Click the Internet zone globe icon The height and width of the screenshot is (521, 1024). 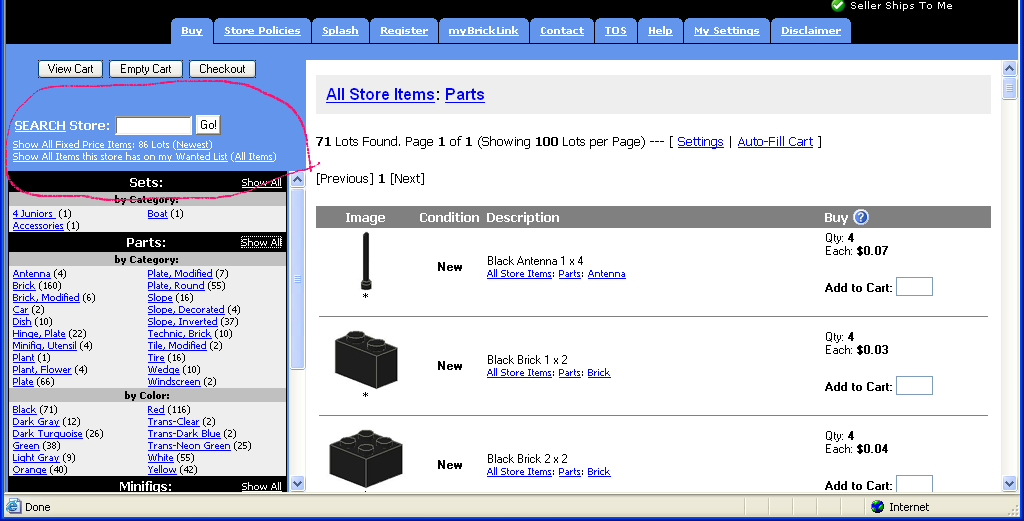878,507
